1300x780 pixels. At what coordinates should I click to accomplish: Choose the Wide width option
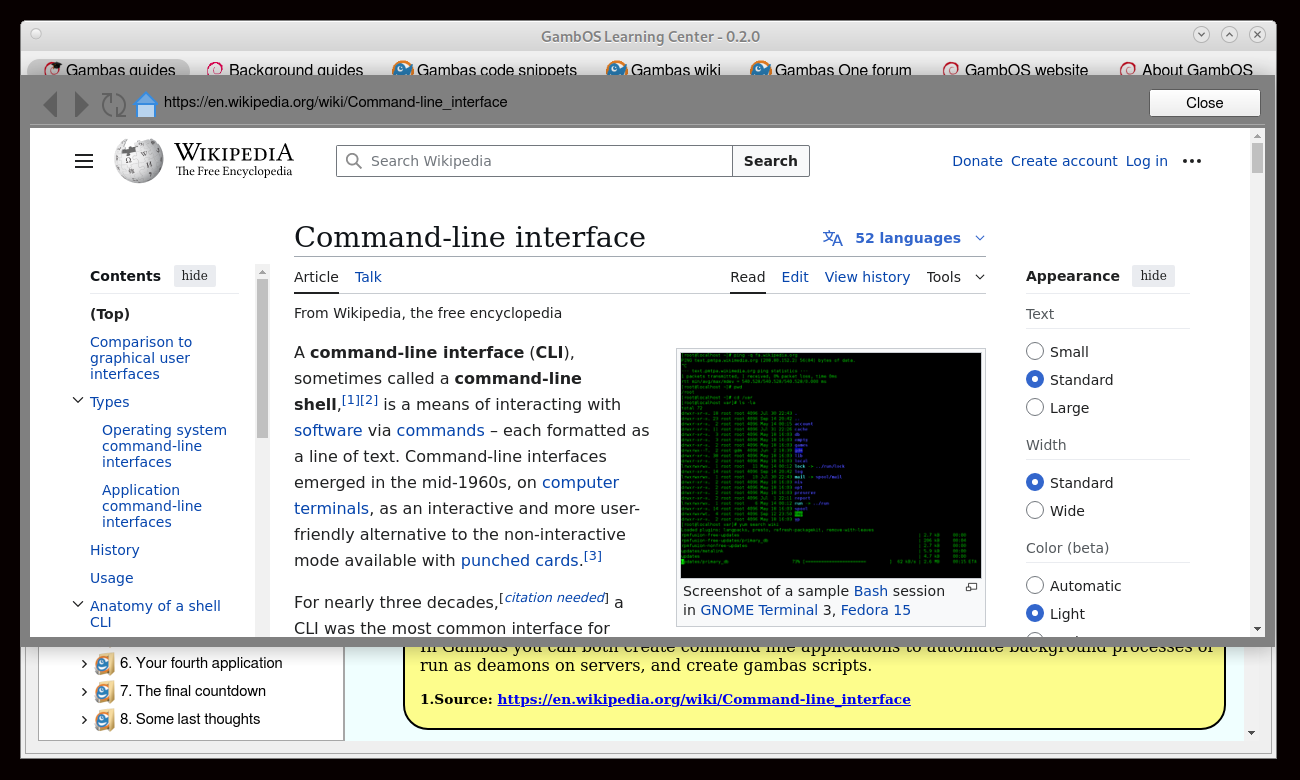(x=1035, y=511)
